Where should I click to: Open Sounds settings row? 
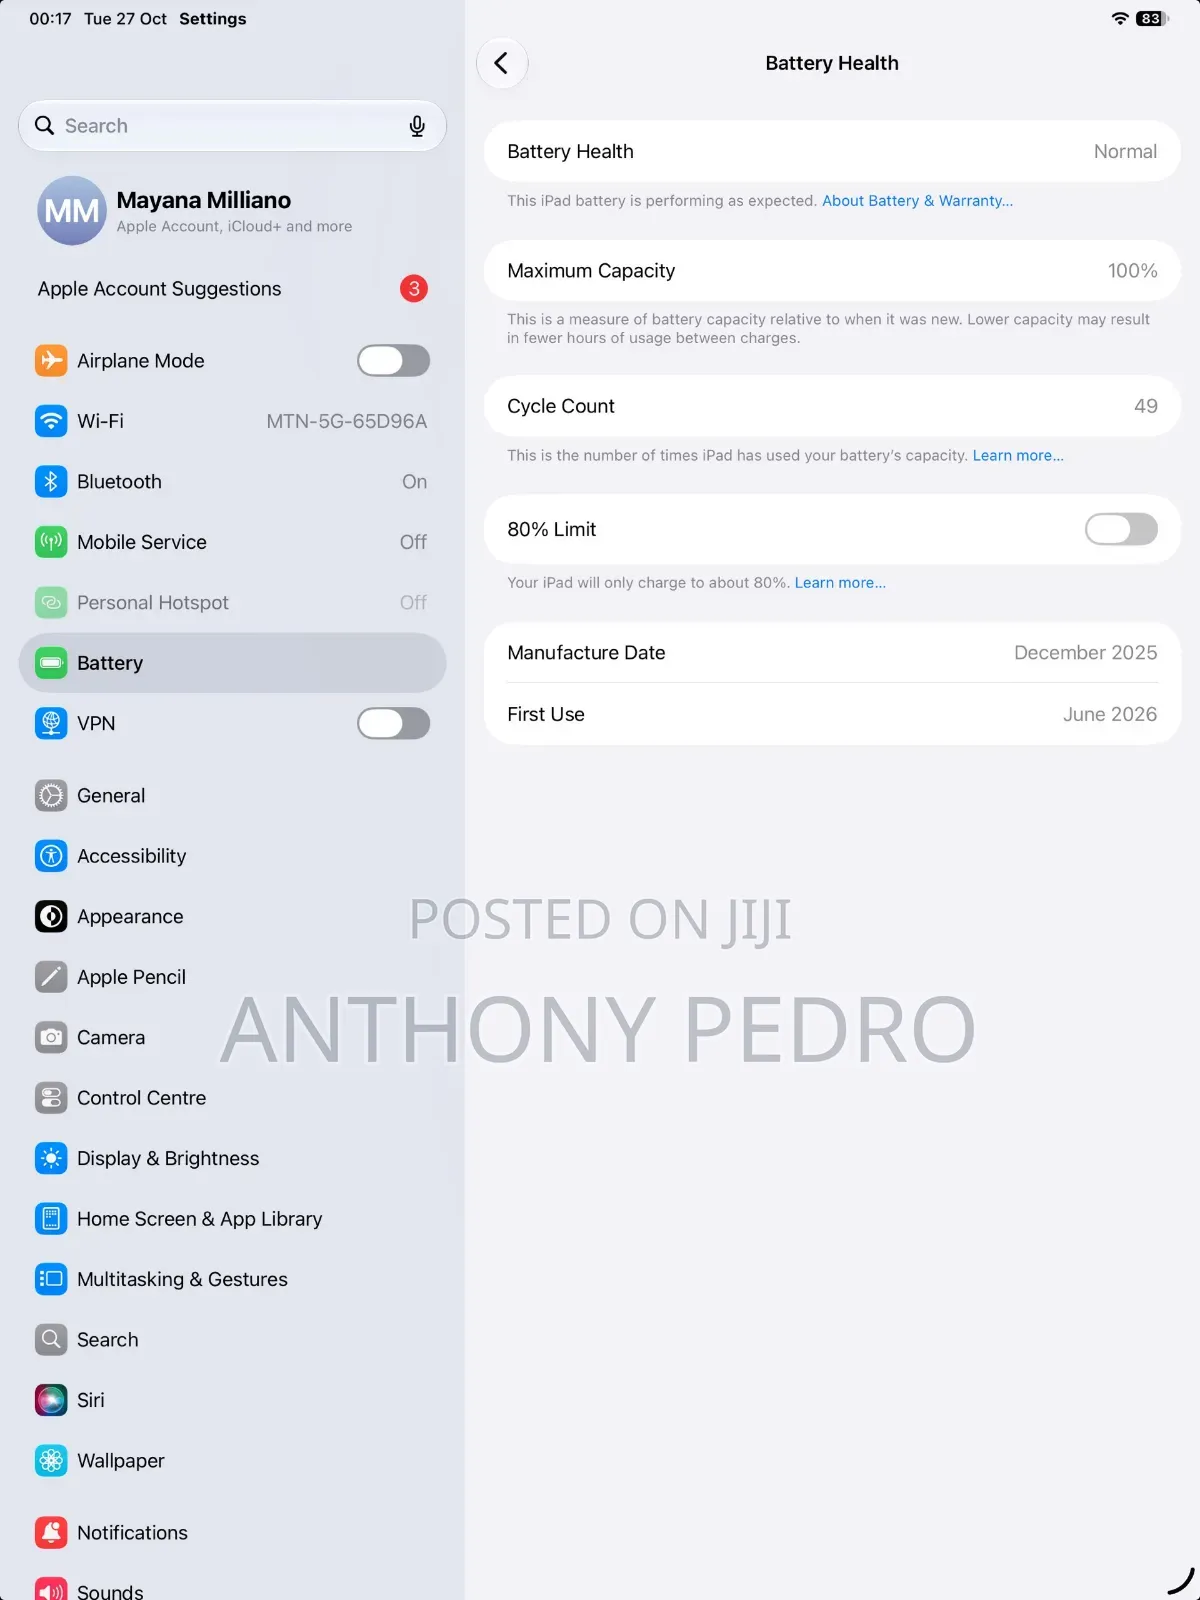coord(232,1589)
